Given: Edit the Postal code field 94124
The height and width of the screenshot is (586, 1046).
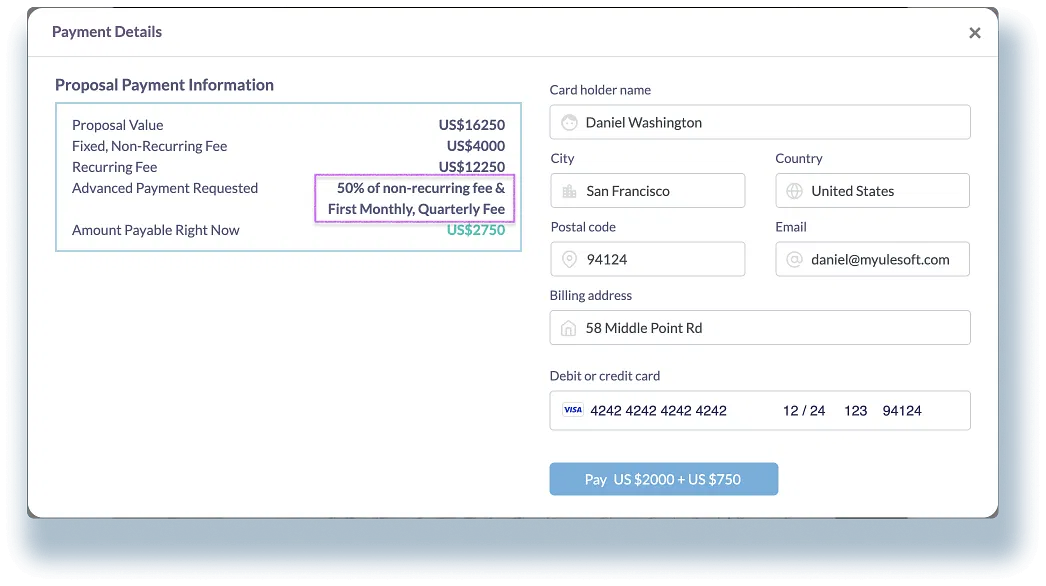Looking at the screenshot, I should click(648, 260).
